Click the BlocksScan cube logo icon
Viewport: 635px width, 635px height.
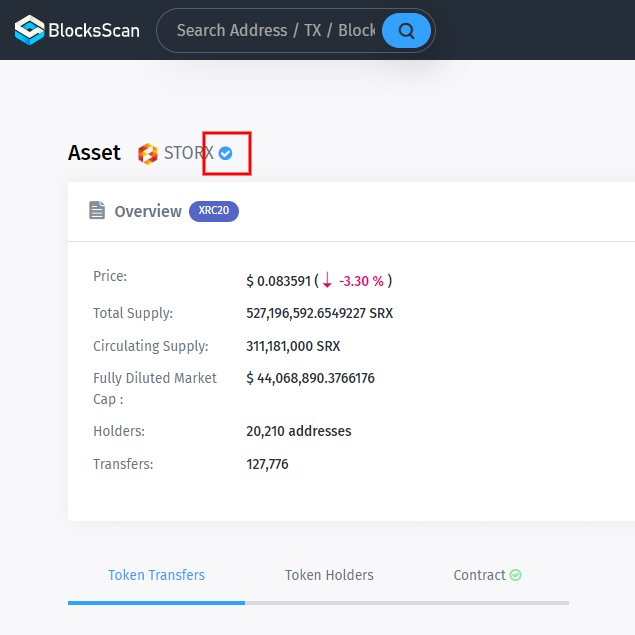(29, 31)
